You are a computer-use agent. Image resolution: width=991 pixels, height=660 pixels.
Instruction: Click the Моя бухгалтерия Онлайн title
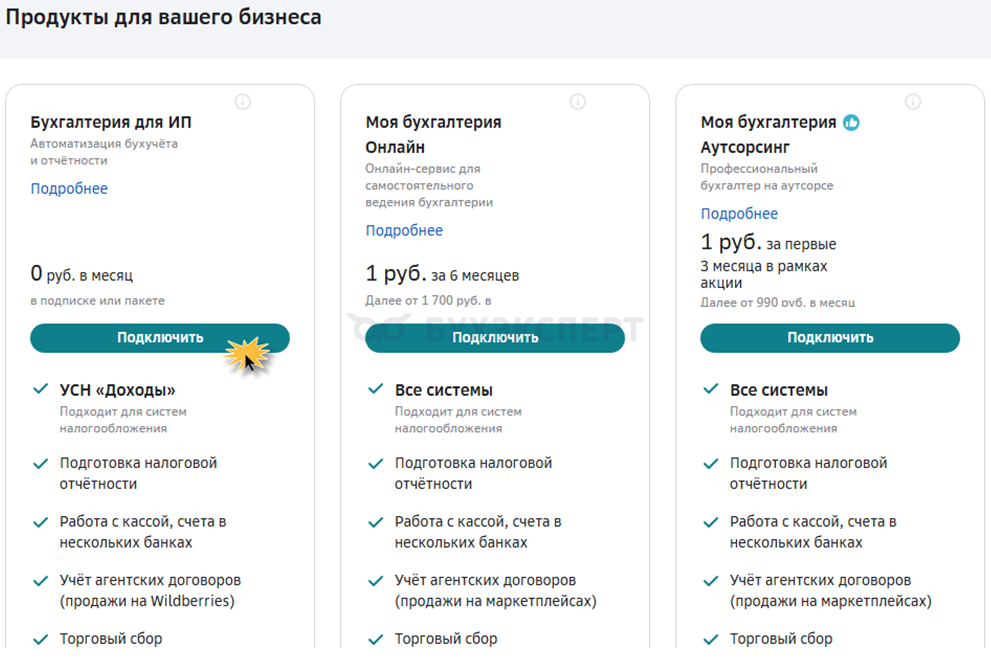433,134
